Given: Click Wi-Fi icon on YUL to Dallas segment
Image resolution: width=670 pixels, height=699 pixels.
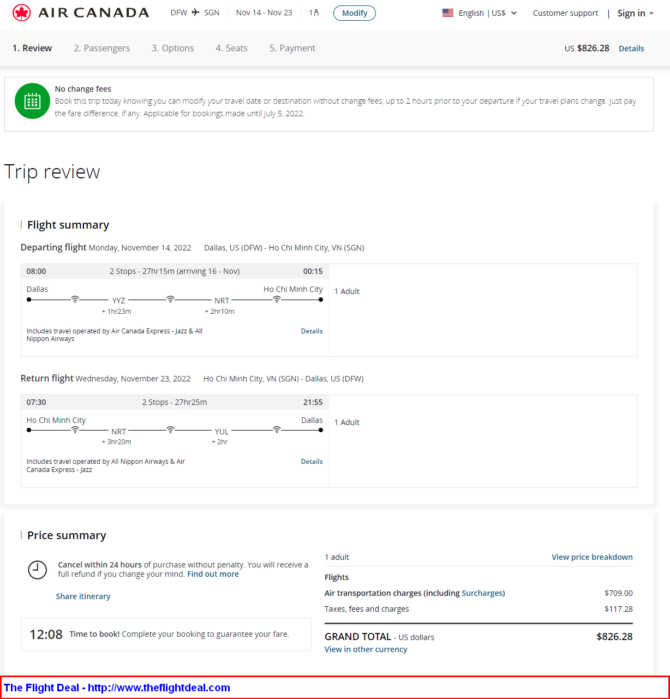Looking at the screenshot, I should pos(277,430).
